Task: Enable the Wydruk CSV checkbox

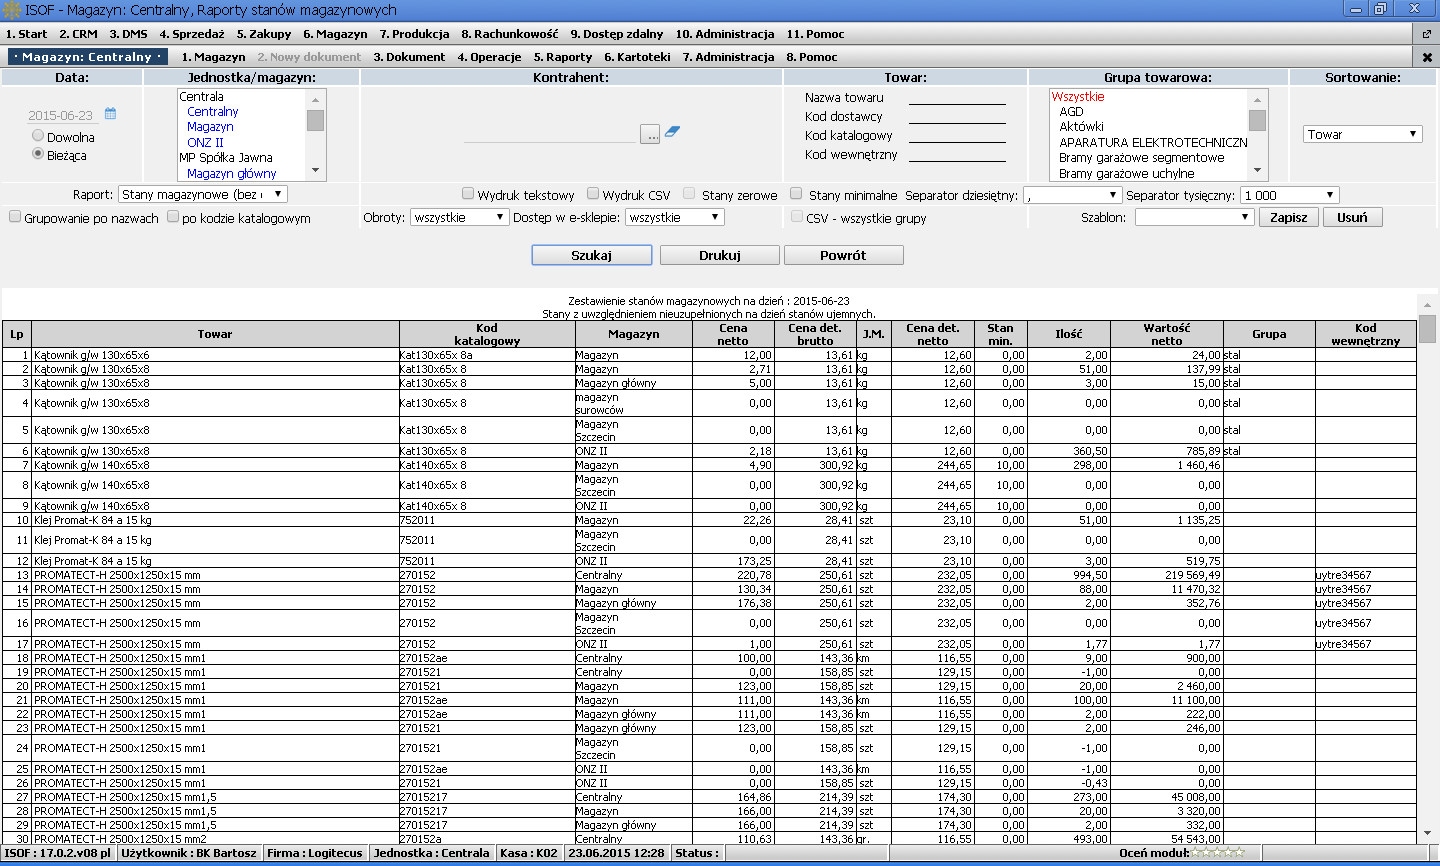Action: 593,194
